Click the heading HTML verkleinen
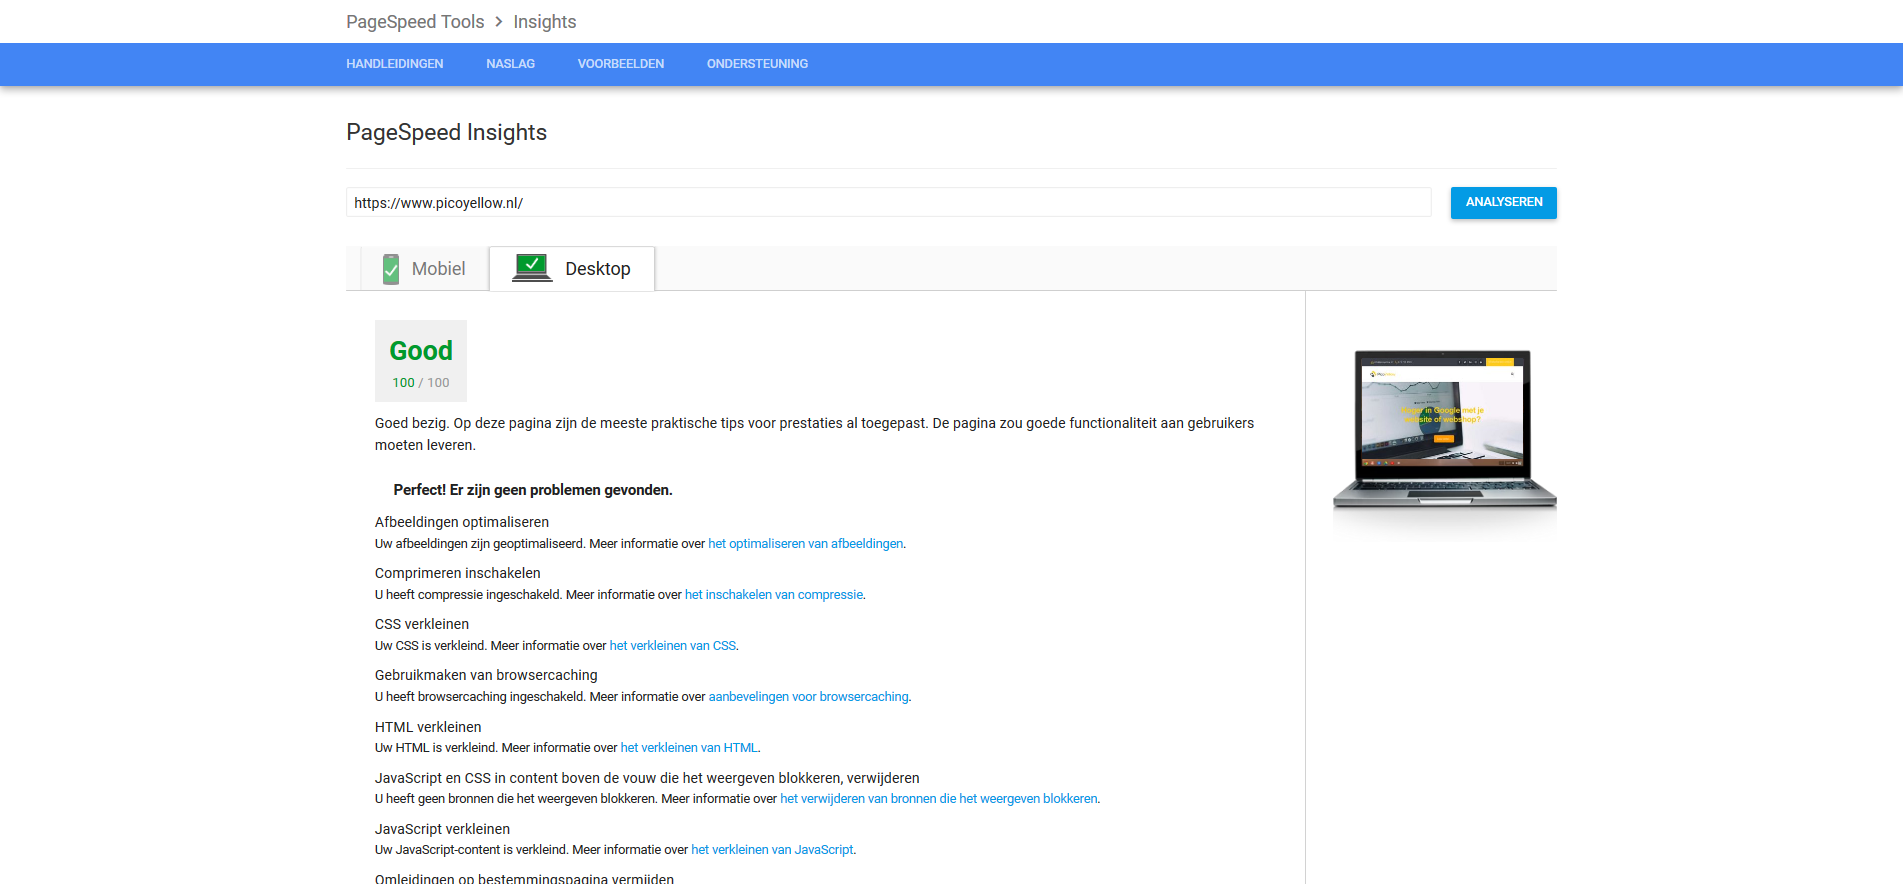The width and height of the screenshot is (1903, 884). click(x=428, y=727)
